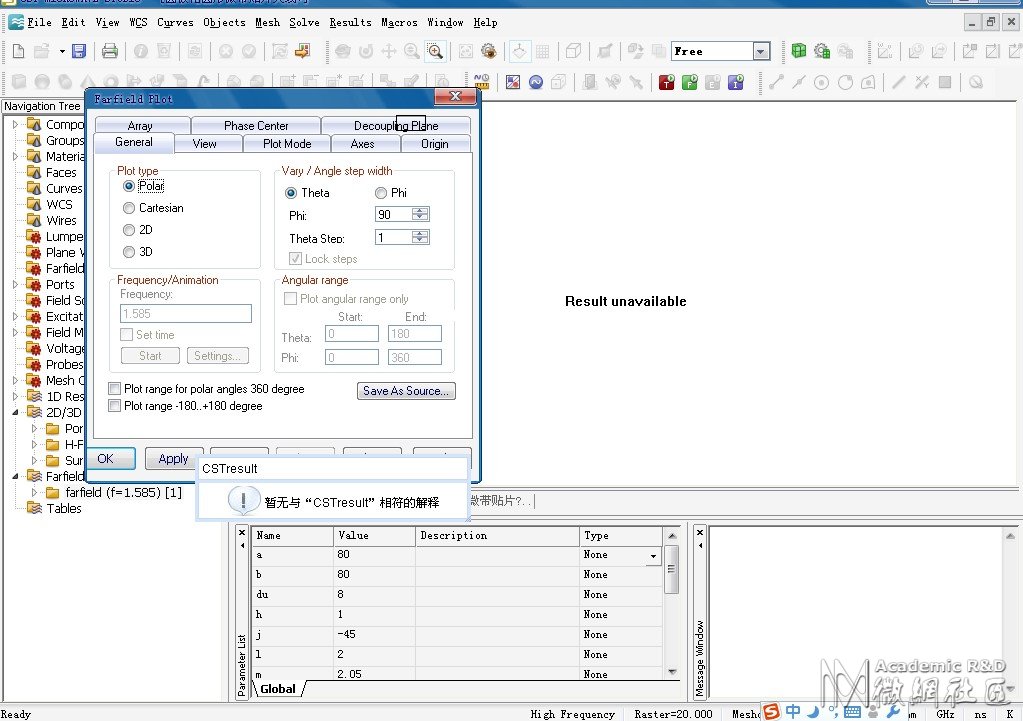Expand the Components tree node

(x=16, y=124)
